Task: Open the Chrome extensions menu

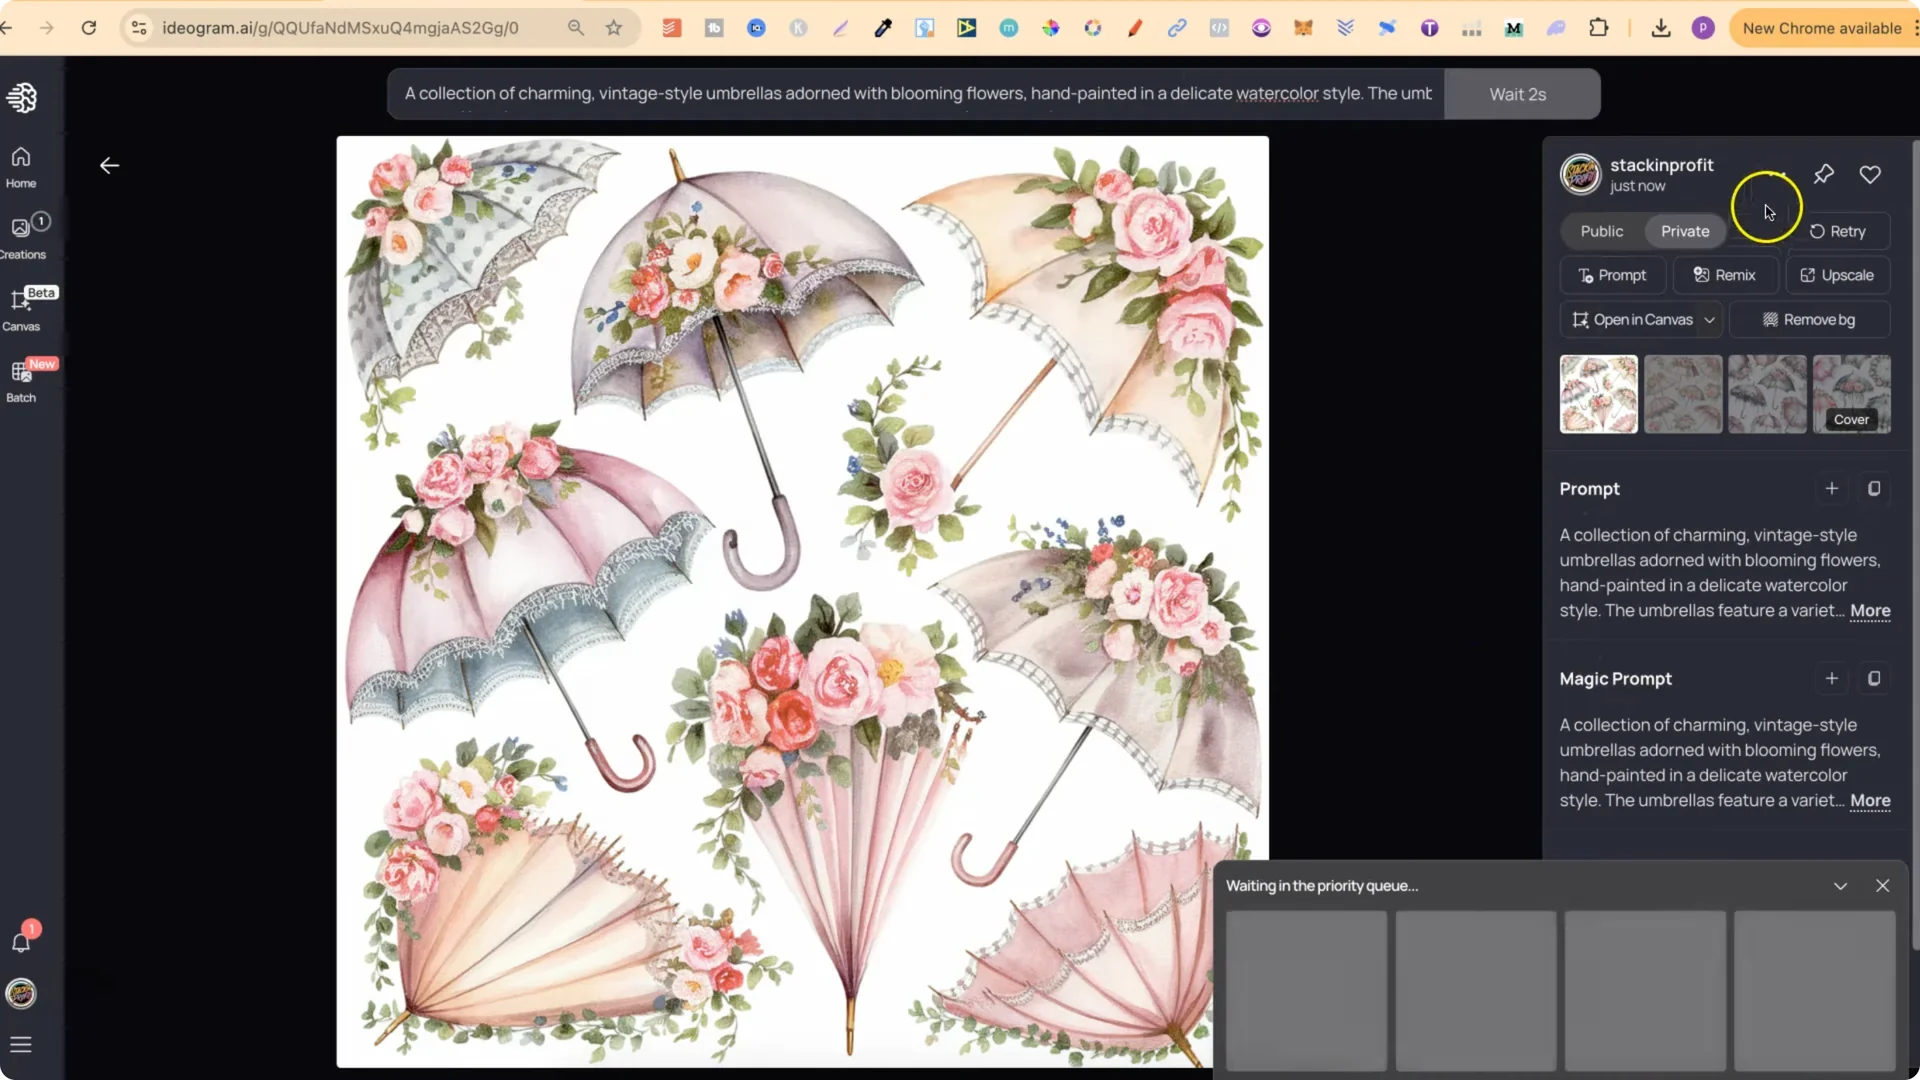Action: pos(1600,28)
